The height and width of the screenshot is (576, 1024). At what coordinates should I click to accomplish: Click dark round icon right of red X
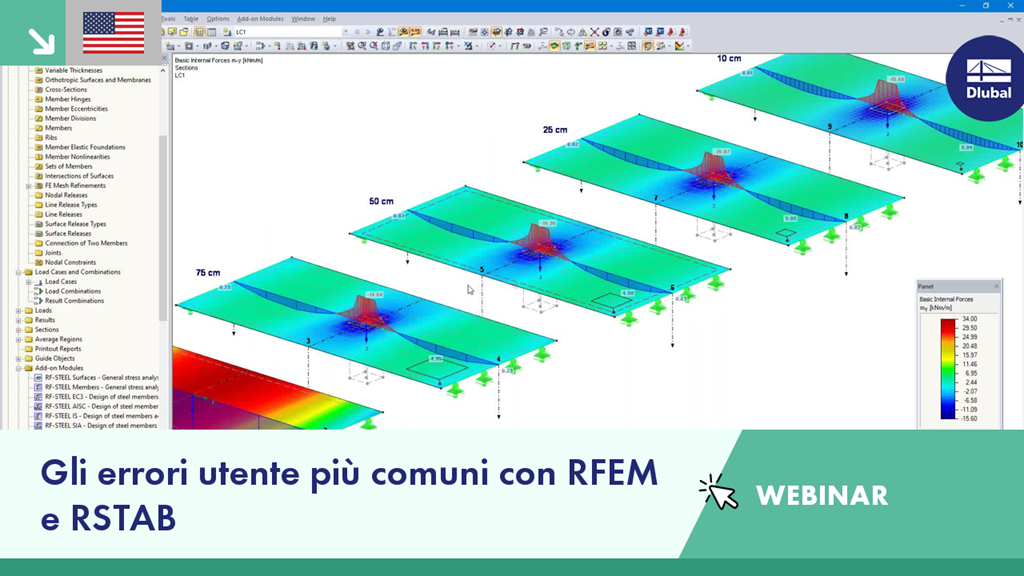[x=606, y=32]
